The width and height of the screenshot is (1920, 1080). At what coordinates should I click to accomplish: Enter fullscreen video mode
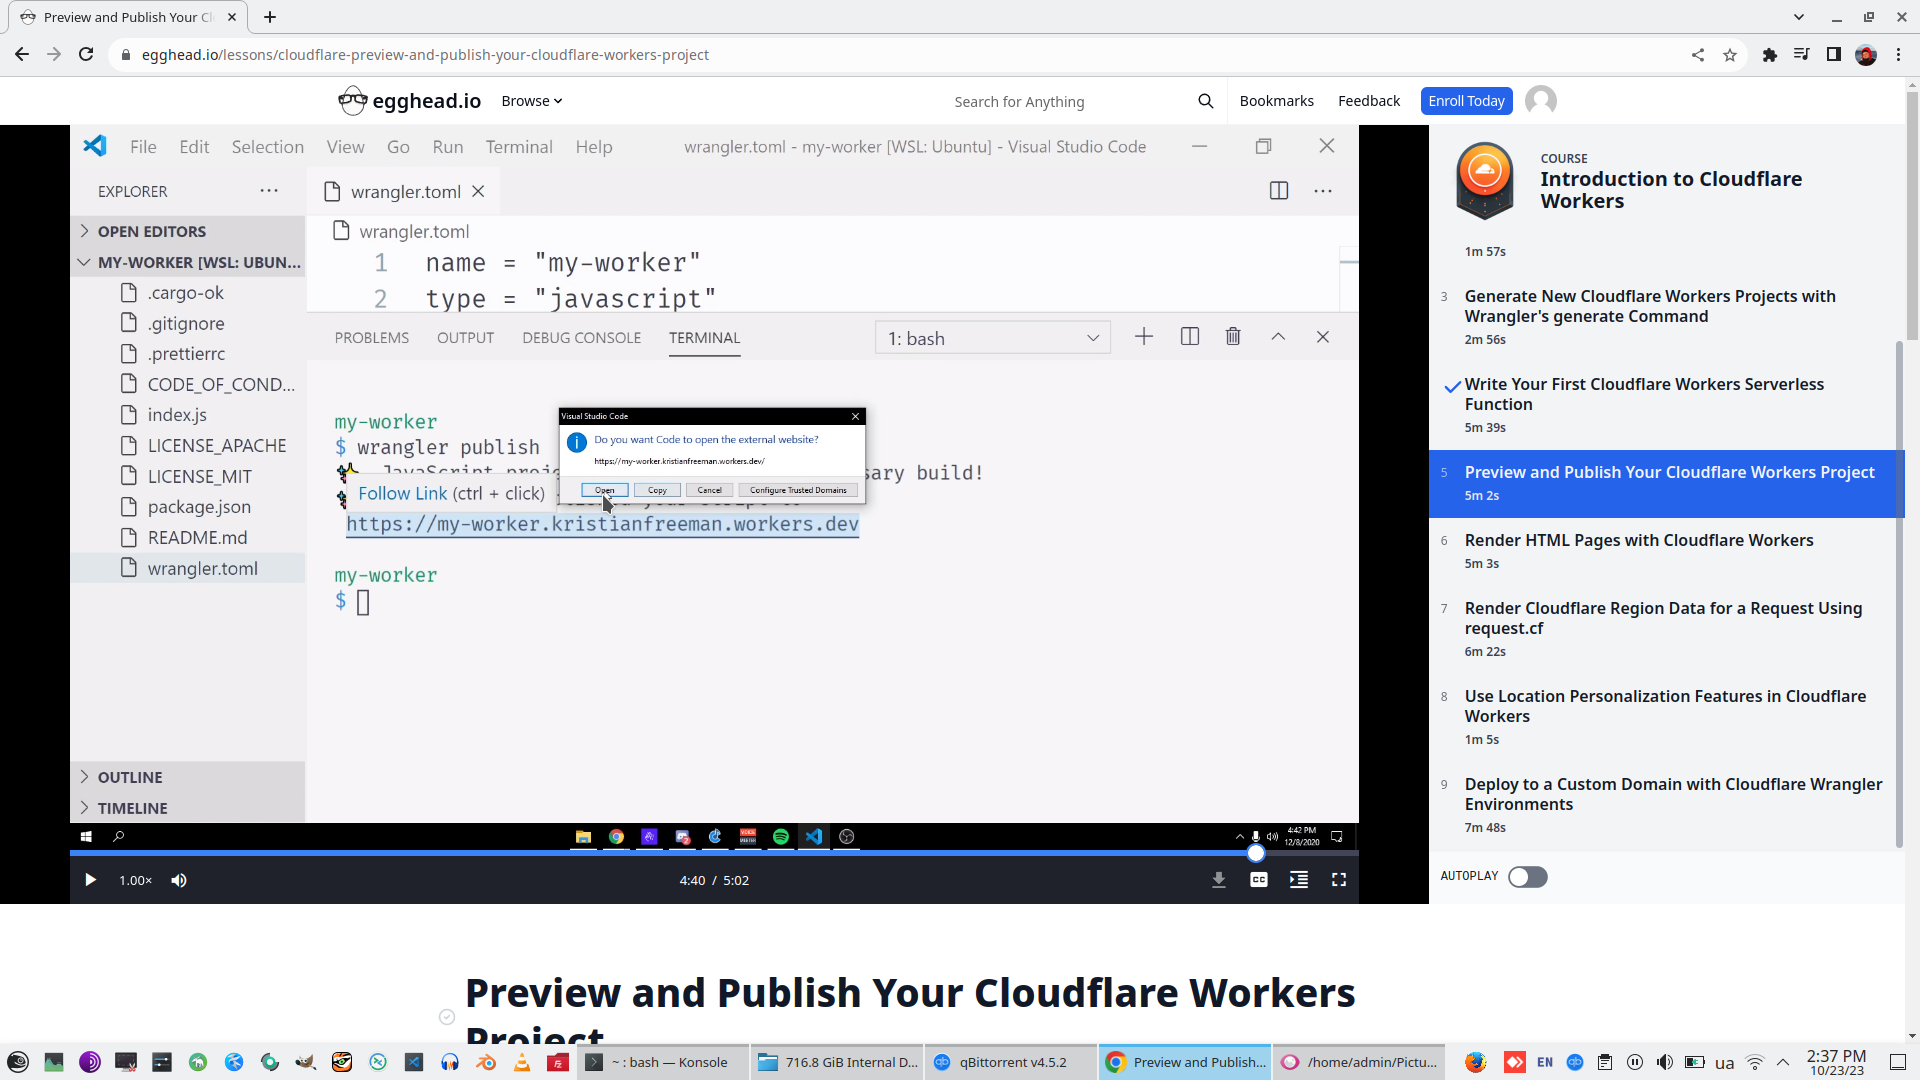click(x=1338, y=880)
